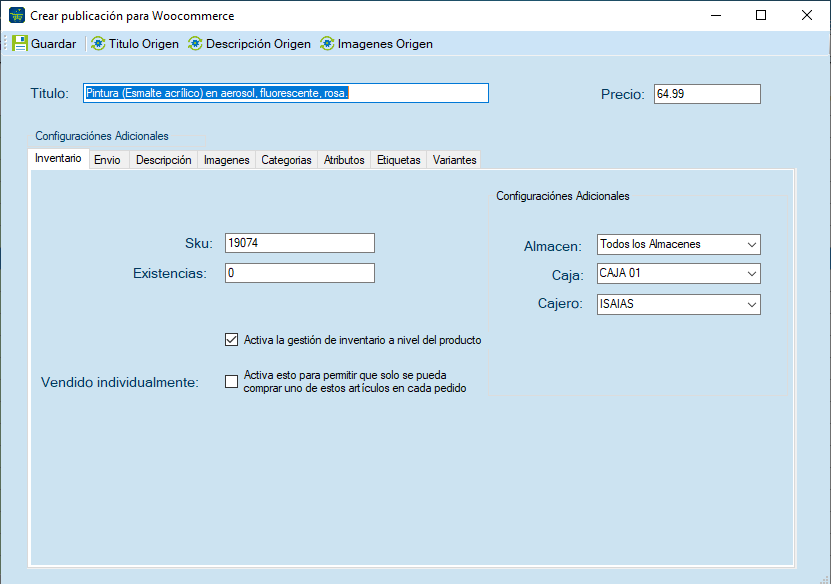
Task: Uncheck inventory management at product level checkbox
Action: 232,340
